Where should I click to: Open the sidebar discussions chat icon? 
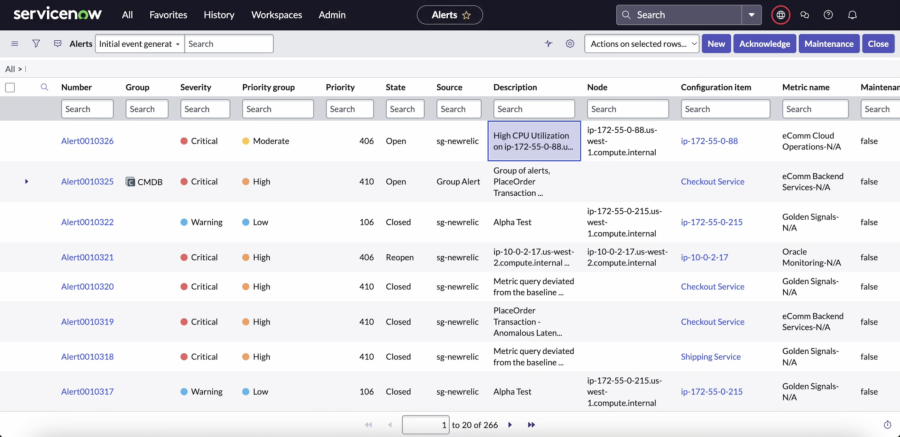pos(804,15)
